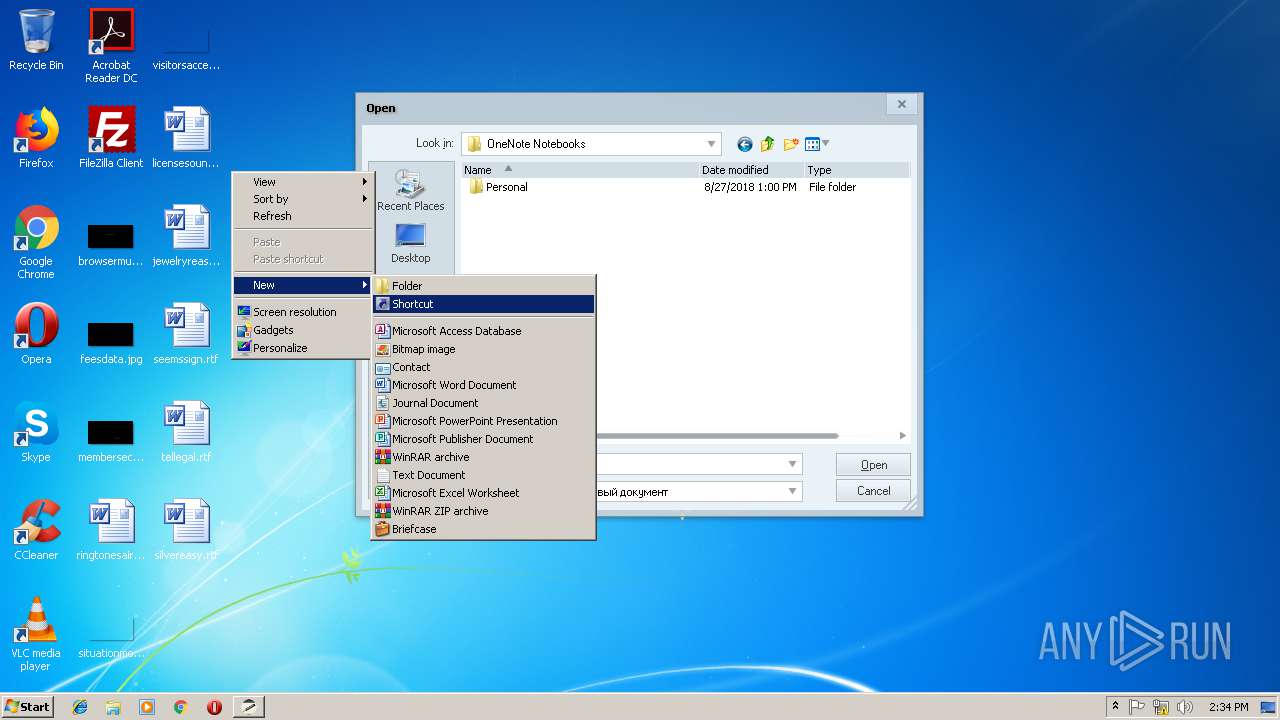Open Firefox desktop shortcut

(36, 138)
